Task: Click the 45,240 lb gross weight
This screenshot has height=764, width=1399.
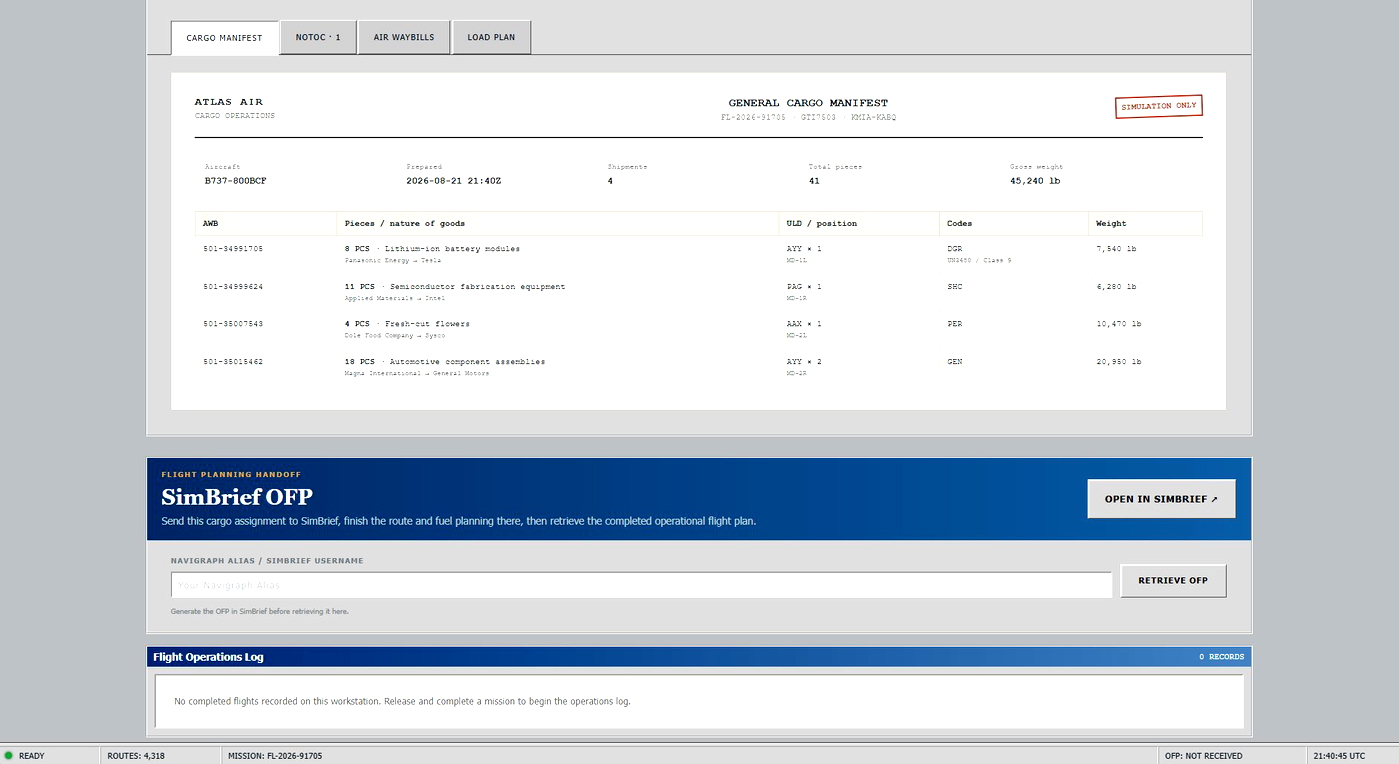Action: pyautogui.click(x=1037, y=181)
